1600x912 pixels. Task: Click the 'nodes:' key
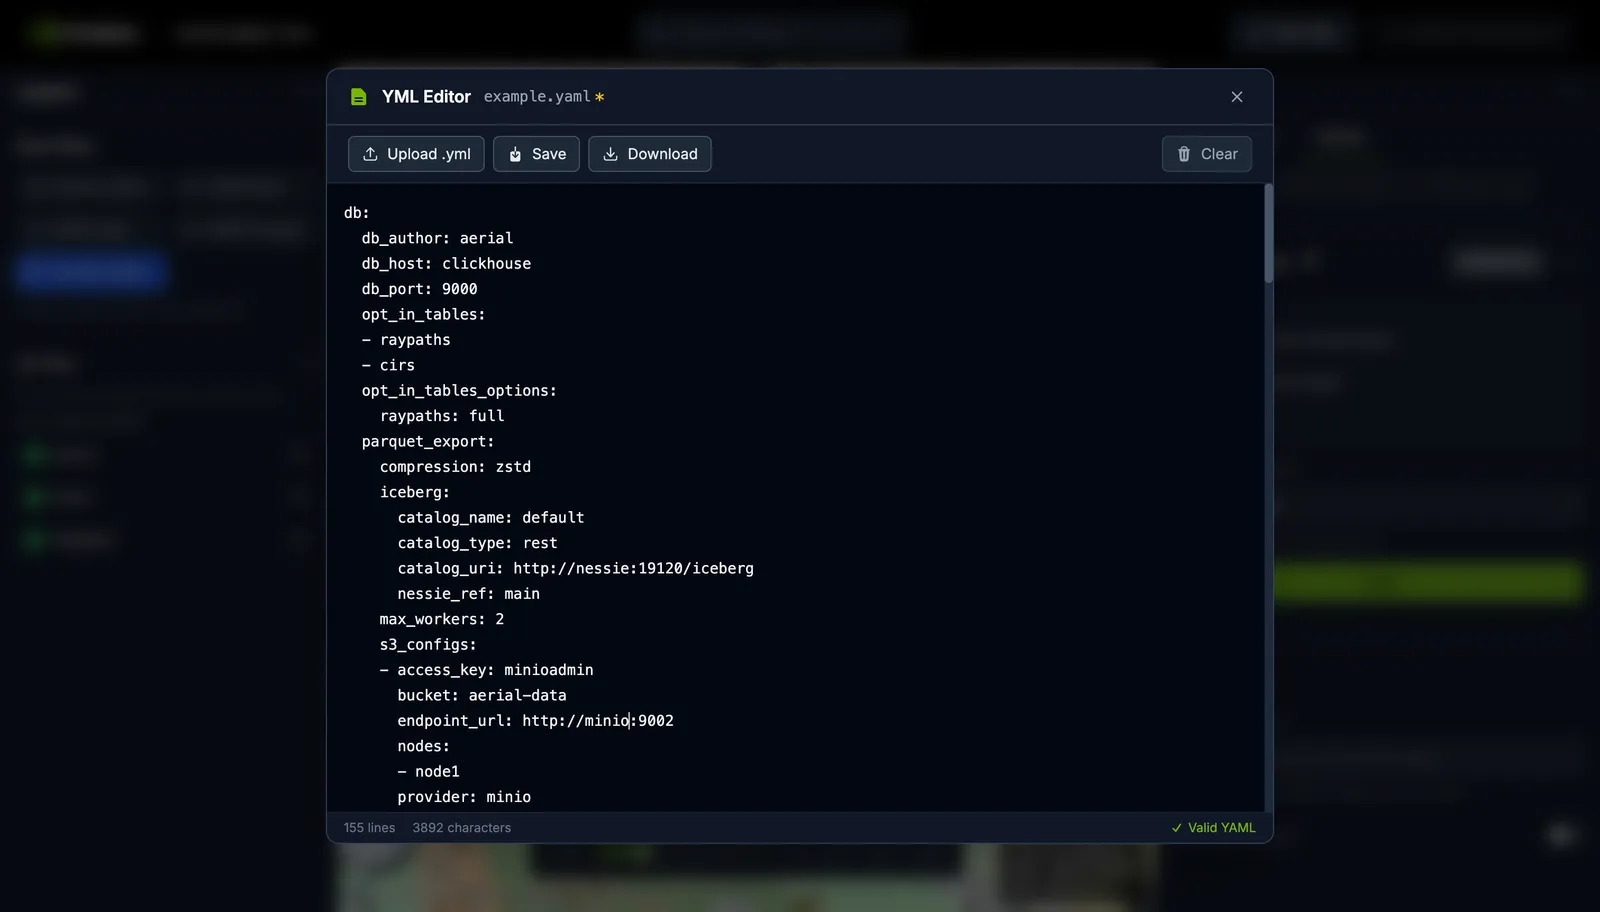[x=424, y=747]
